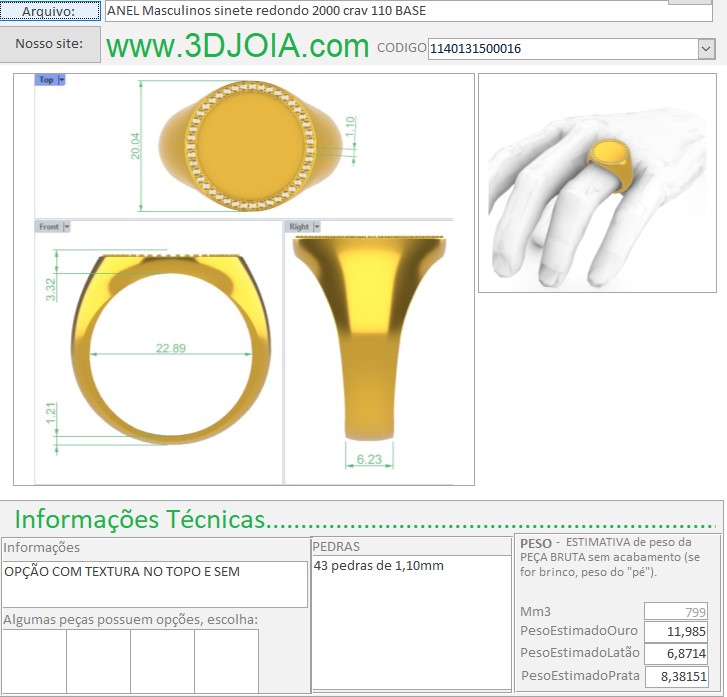Click the PEDRAS box listing 43 pedras

[411, 620]
